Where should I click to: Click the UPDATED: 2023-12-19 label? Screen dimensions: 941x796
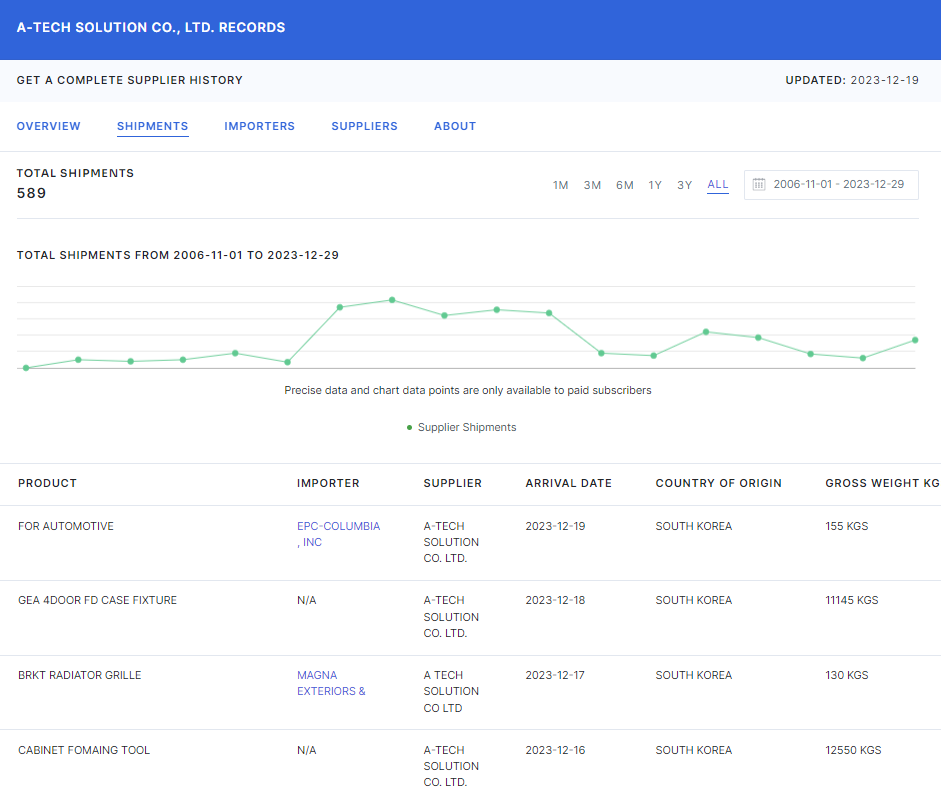pos(852,80)
